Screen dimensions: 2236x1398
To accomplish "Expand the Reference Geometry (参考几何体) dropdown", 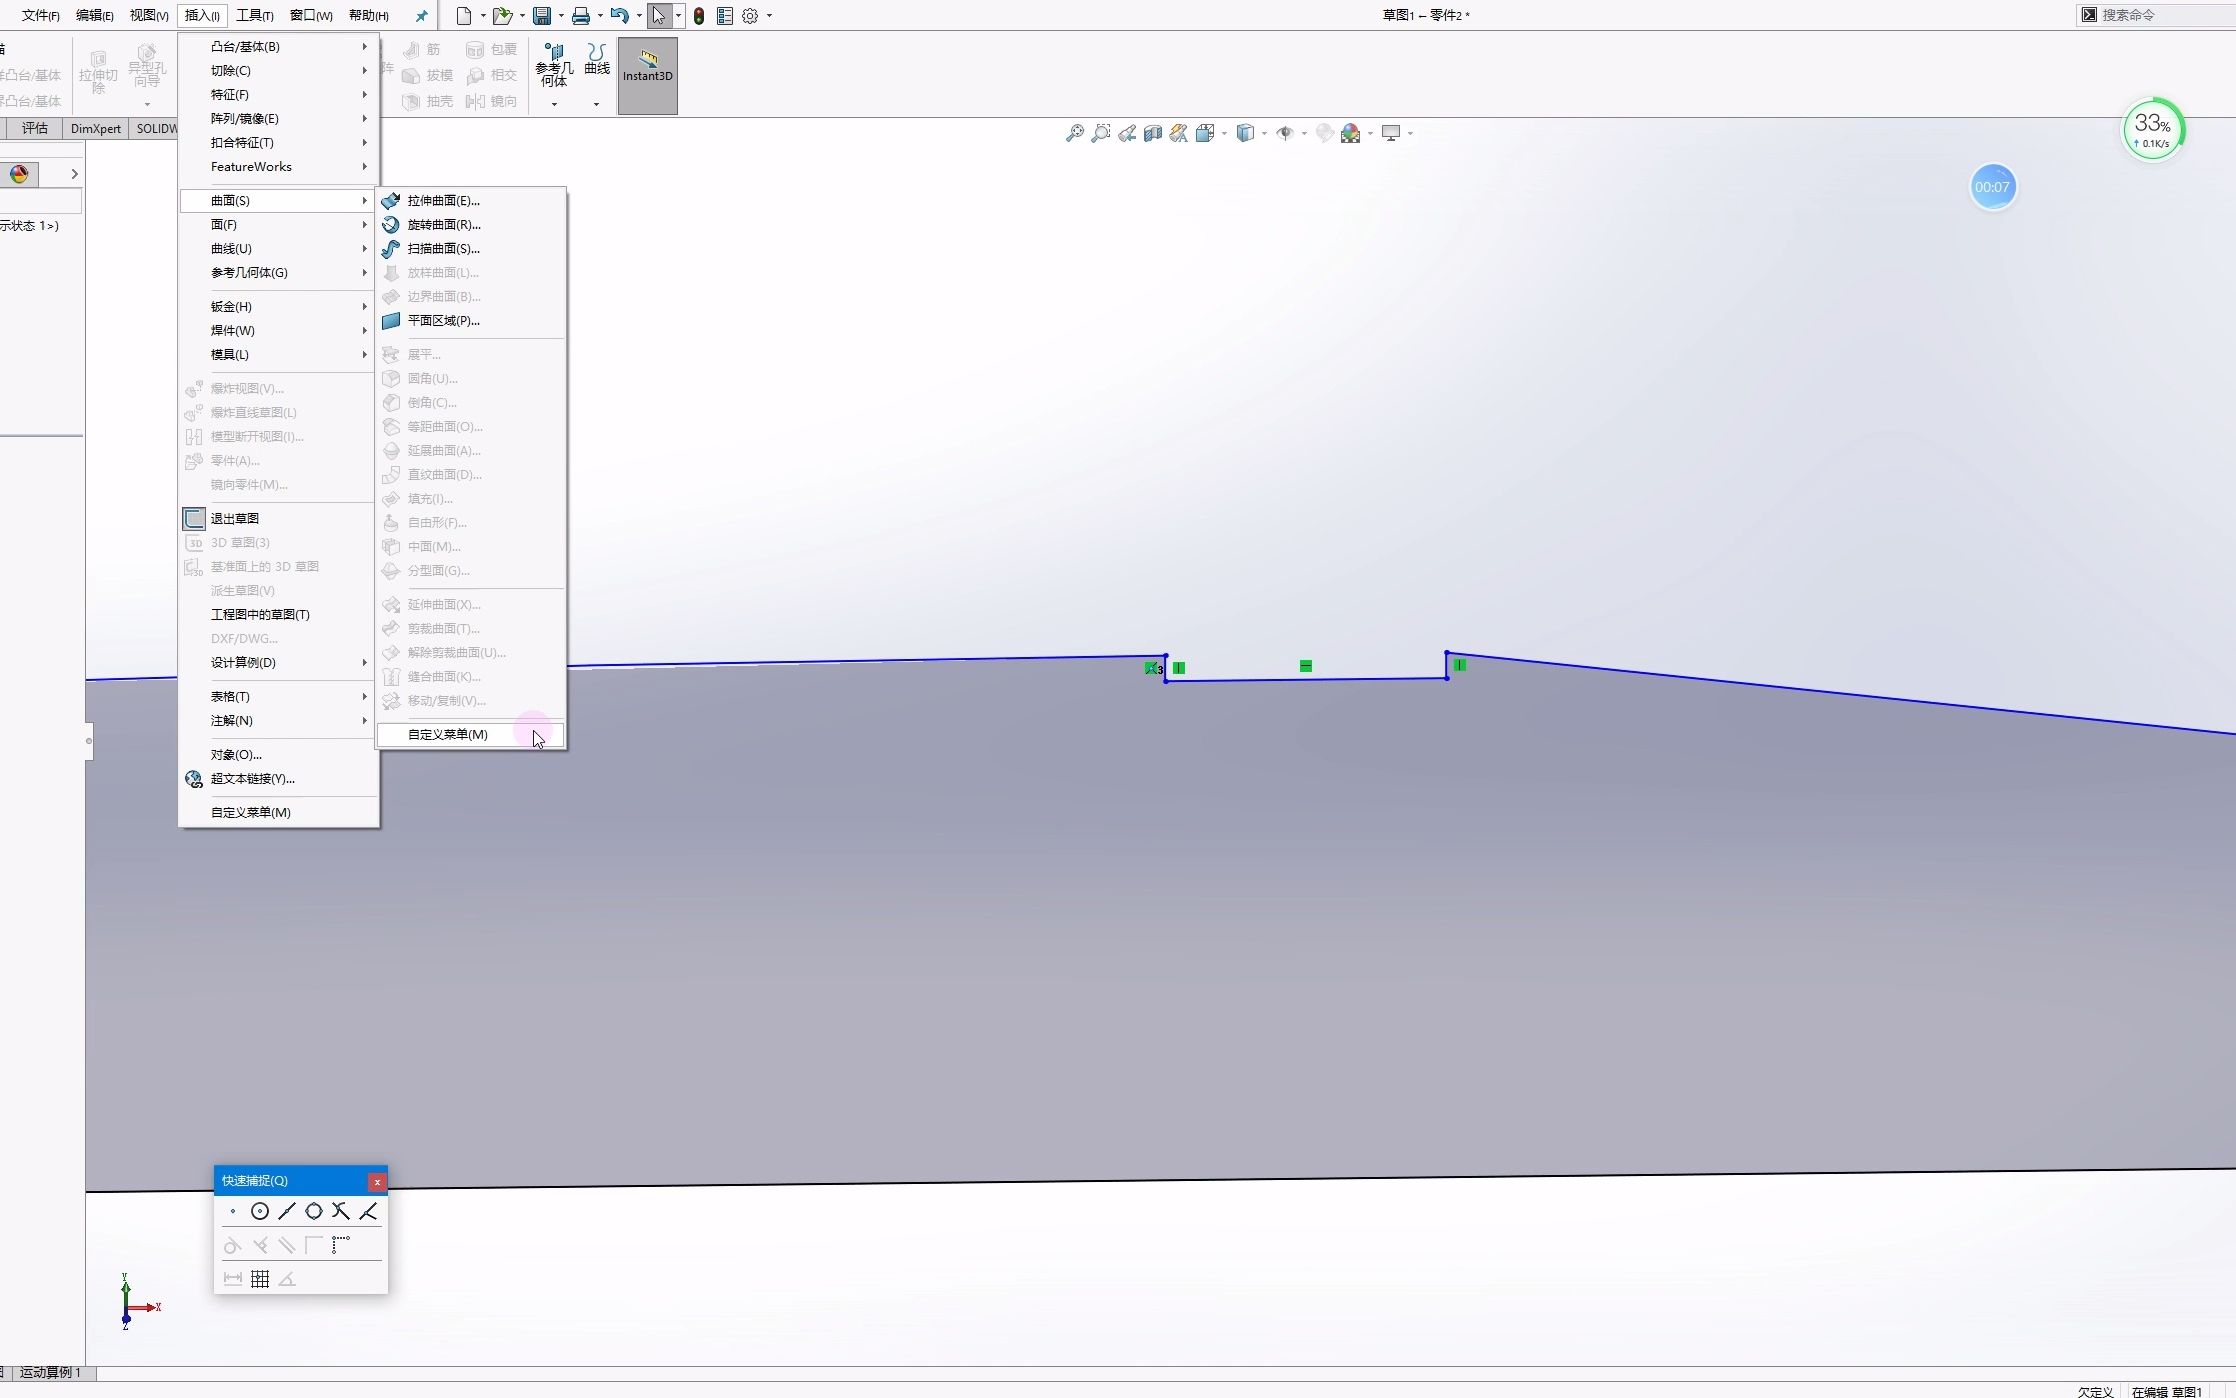I will coord(554,104).
